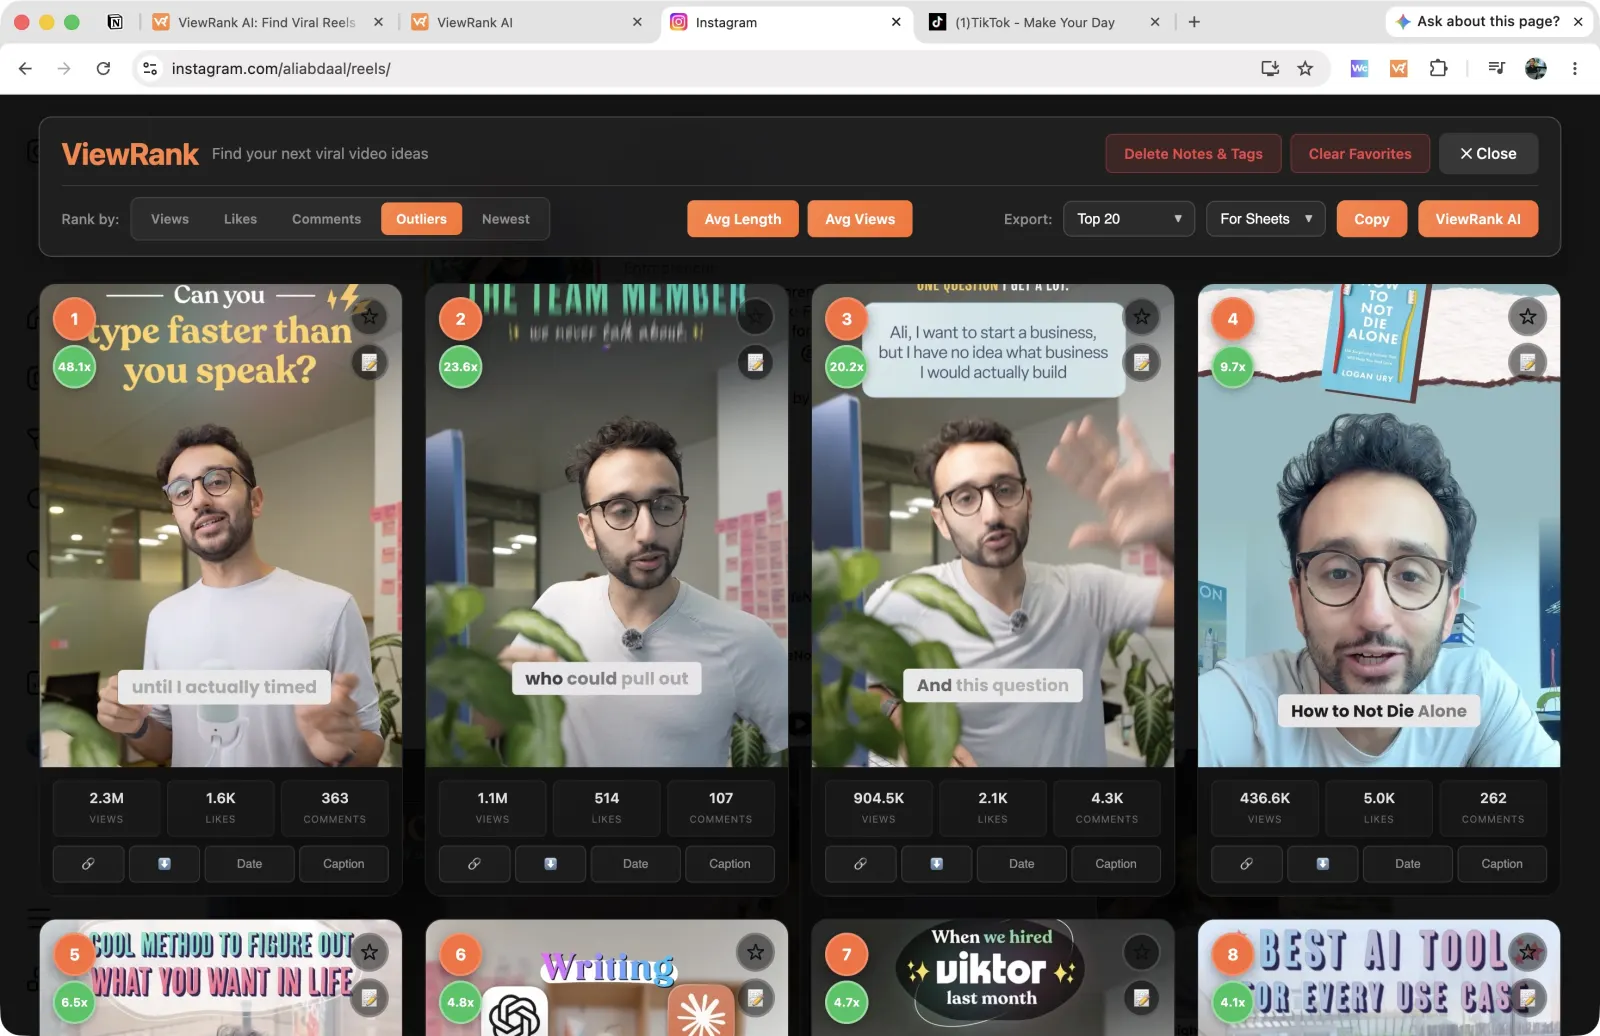Reload the Instagram page
The width and height of the screenshot is (1600, 1036).
click(103, 68)
